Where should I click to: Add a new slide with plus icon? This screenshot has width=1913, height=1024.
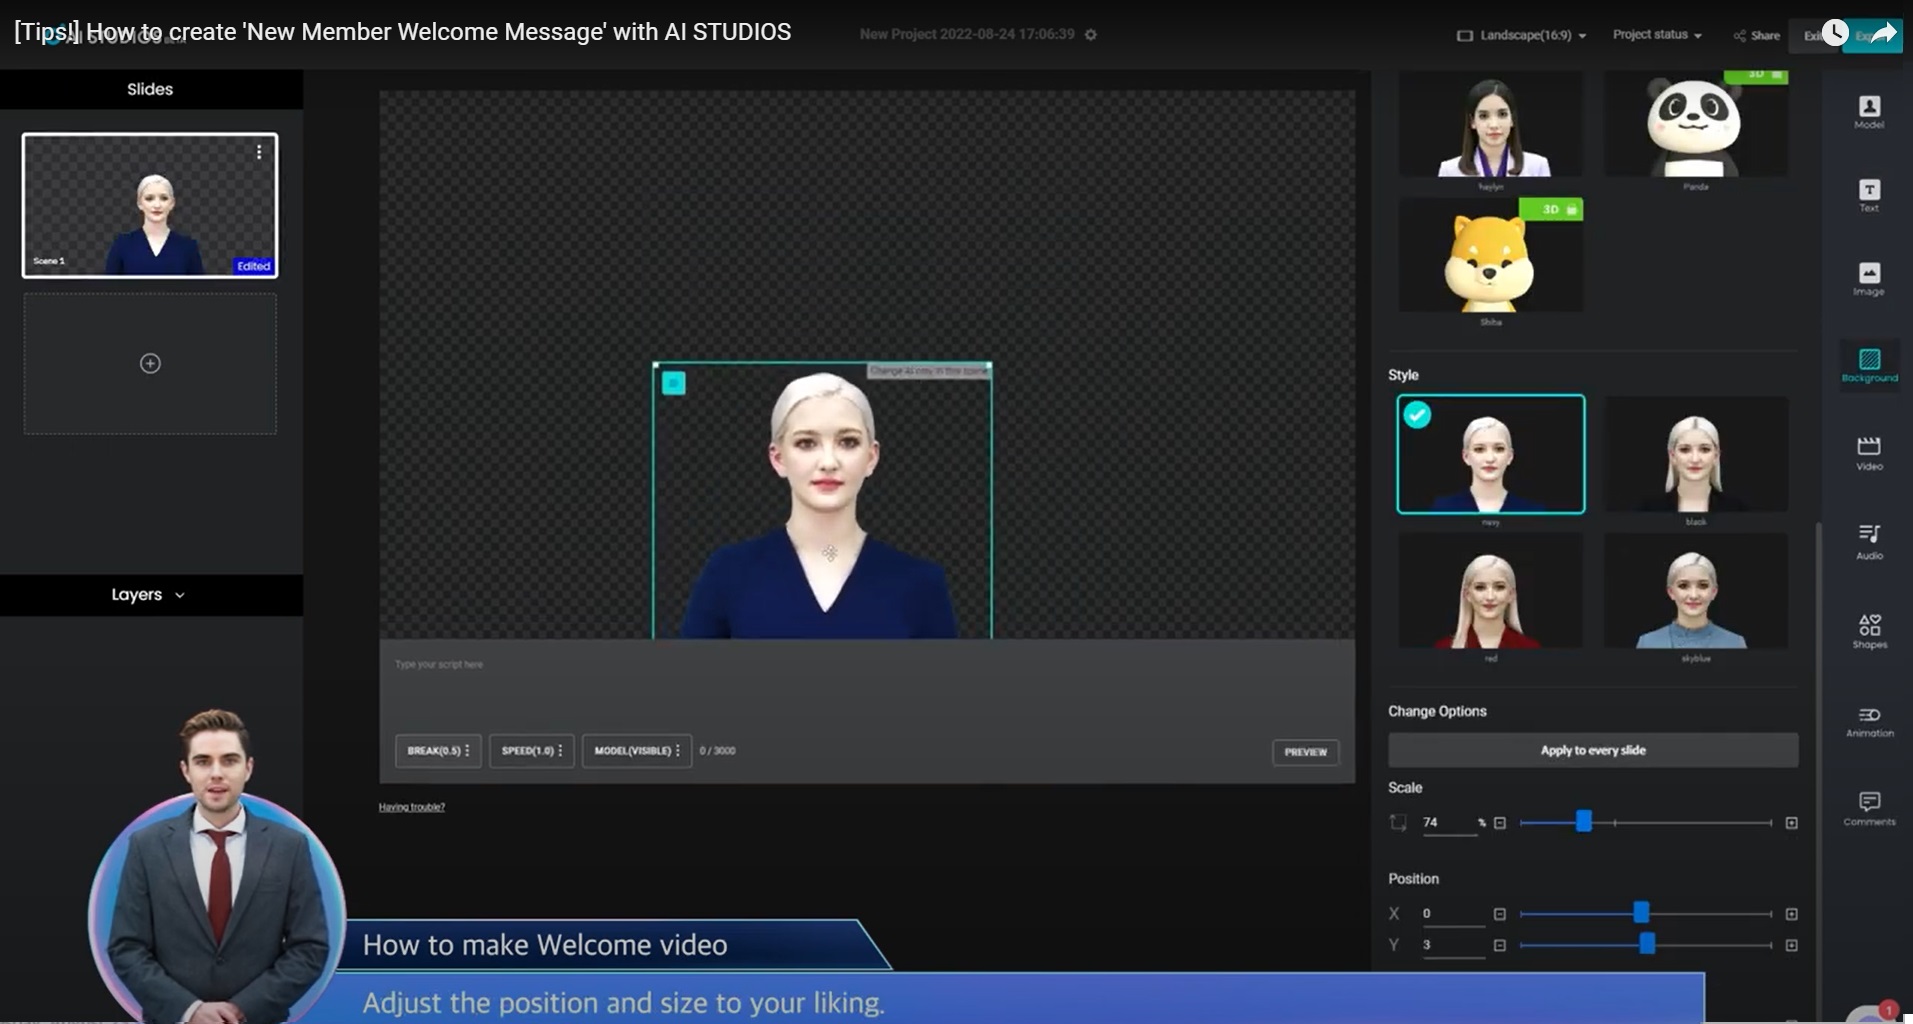tap(150, 363)
